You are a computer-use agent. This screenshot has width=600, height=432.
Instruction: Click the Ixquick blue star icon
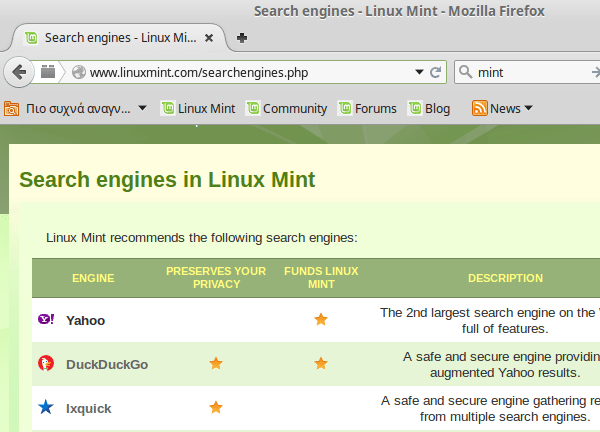(46, 407)
